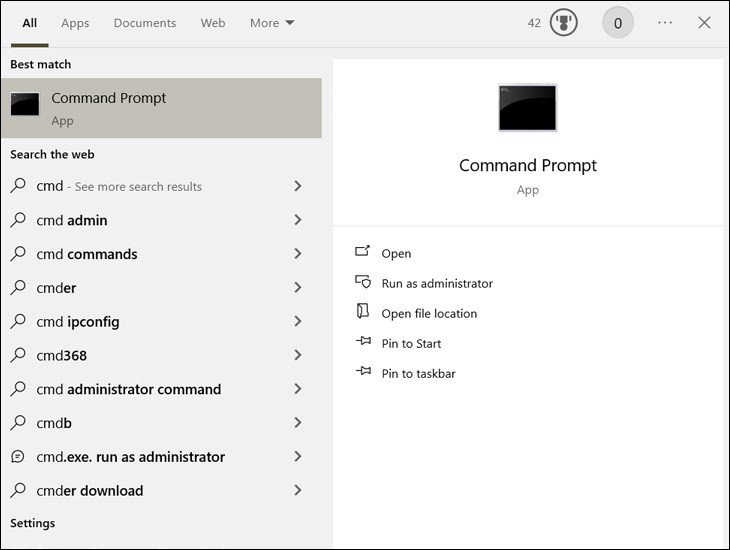This screenshot has width=730, height=550.
Task: Click the circular account avatar showing 0
Action: click(617, 23)
